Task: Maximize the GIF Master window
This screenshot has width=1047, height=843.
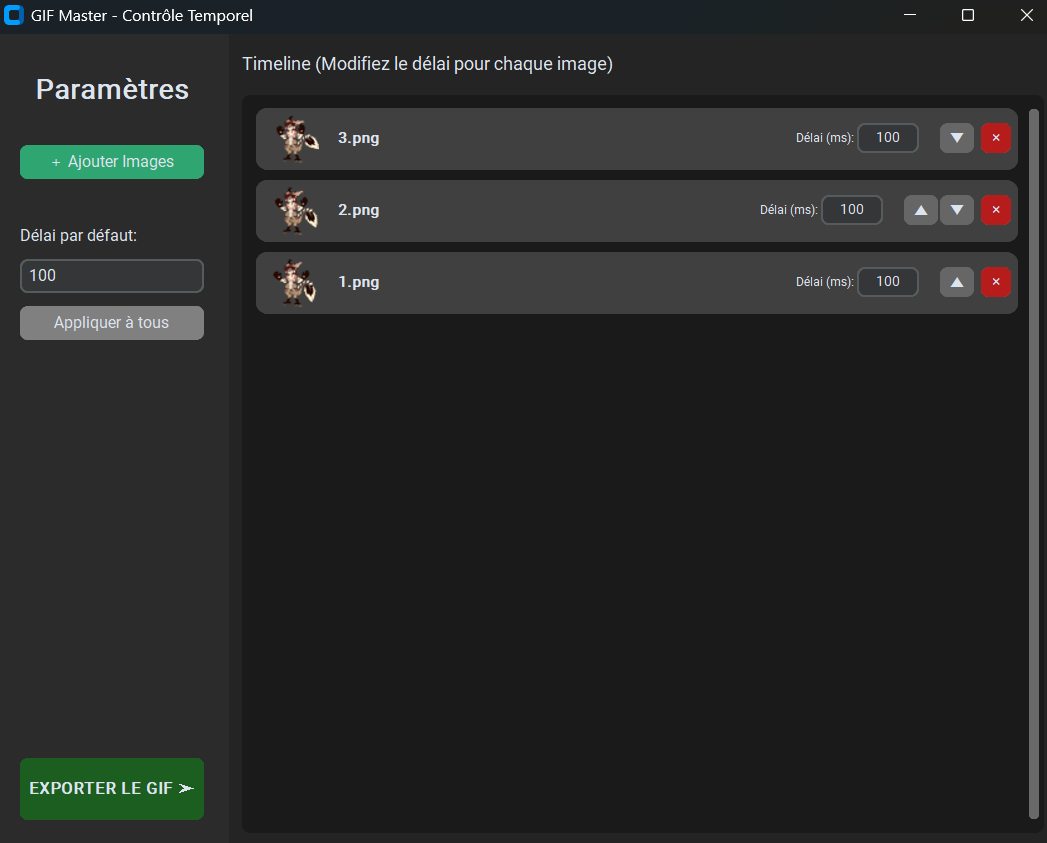Action: pos(968,16)
